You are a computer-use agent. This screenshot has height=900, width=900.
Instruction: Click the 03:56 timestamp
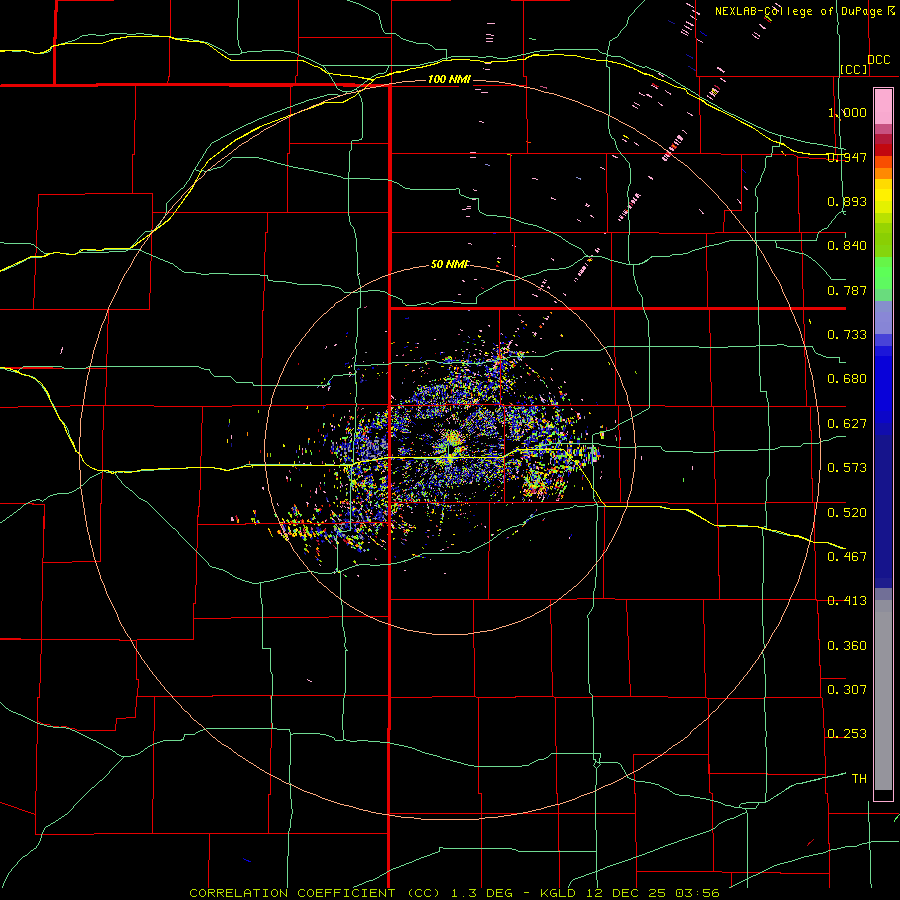pyautogui.click(x=697, y=893)
